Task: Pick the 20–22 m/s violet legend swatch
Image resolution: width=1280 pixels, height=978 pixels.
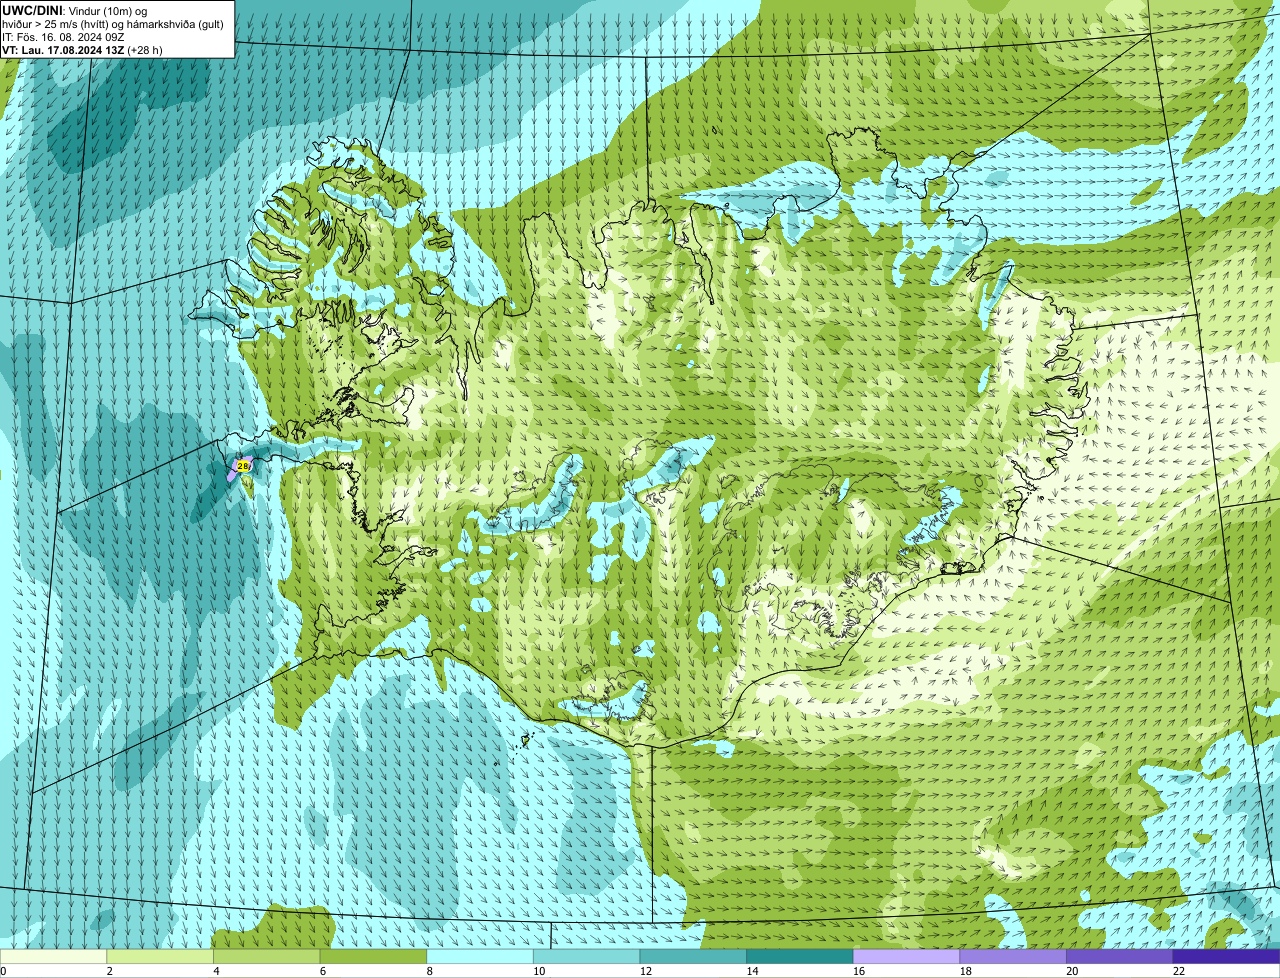Action: click(x=1120, y=956)
